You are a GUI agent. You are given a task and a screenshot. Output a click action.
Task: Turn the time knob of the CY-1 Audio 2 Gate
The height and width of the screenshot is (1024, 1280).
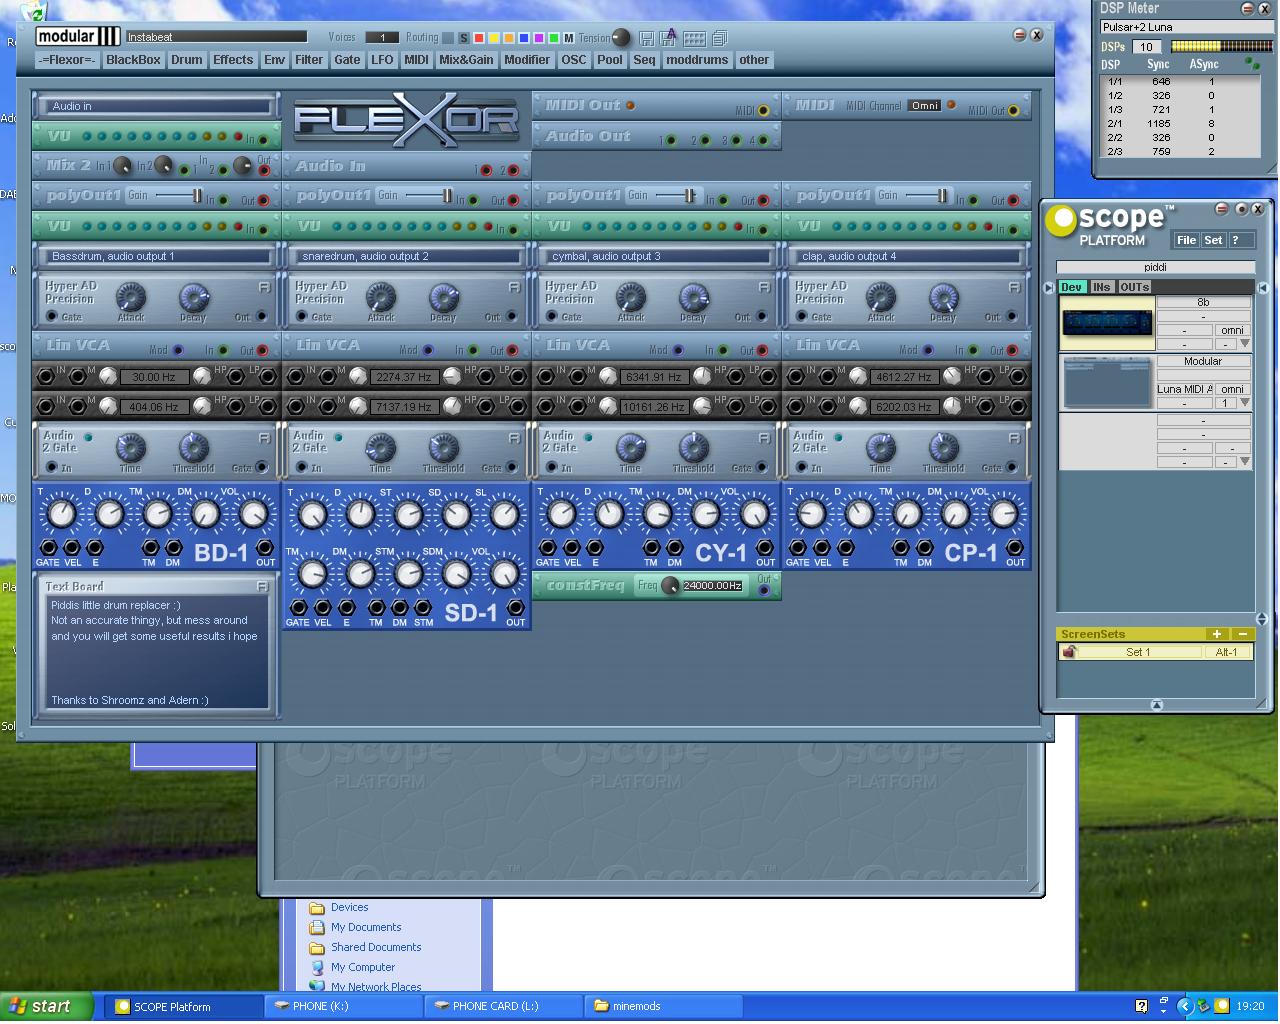point(630,447)
